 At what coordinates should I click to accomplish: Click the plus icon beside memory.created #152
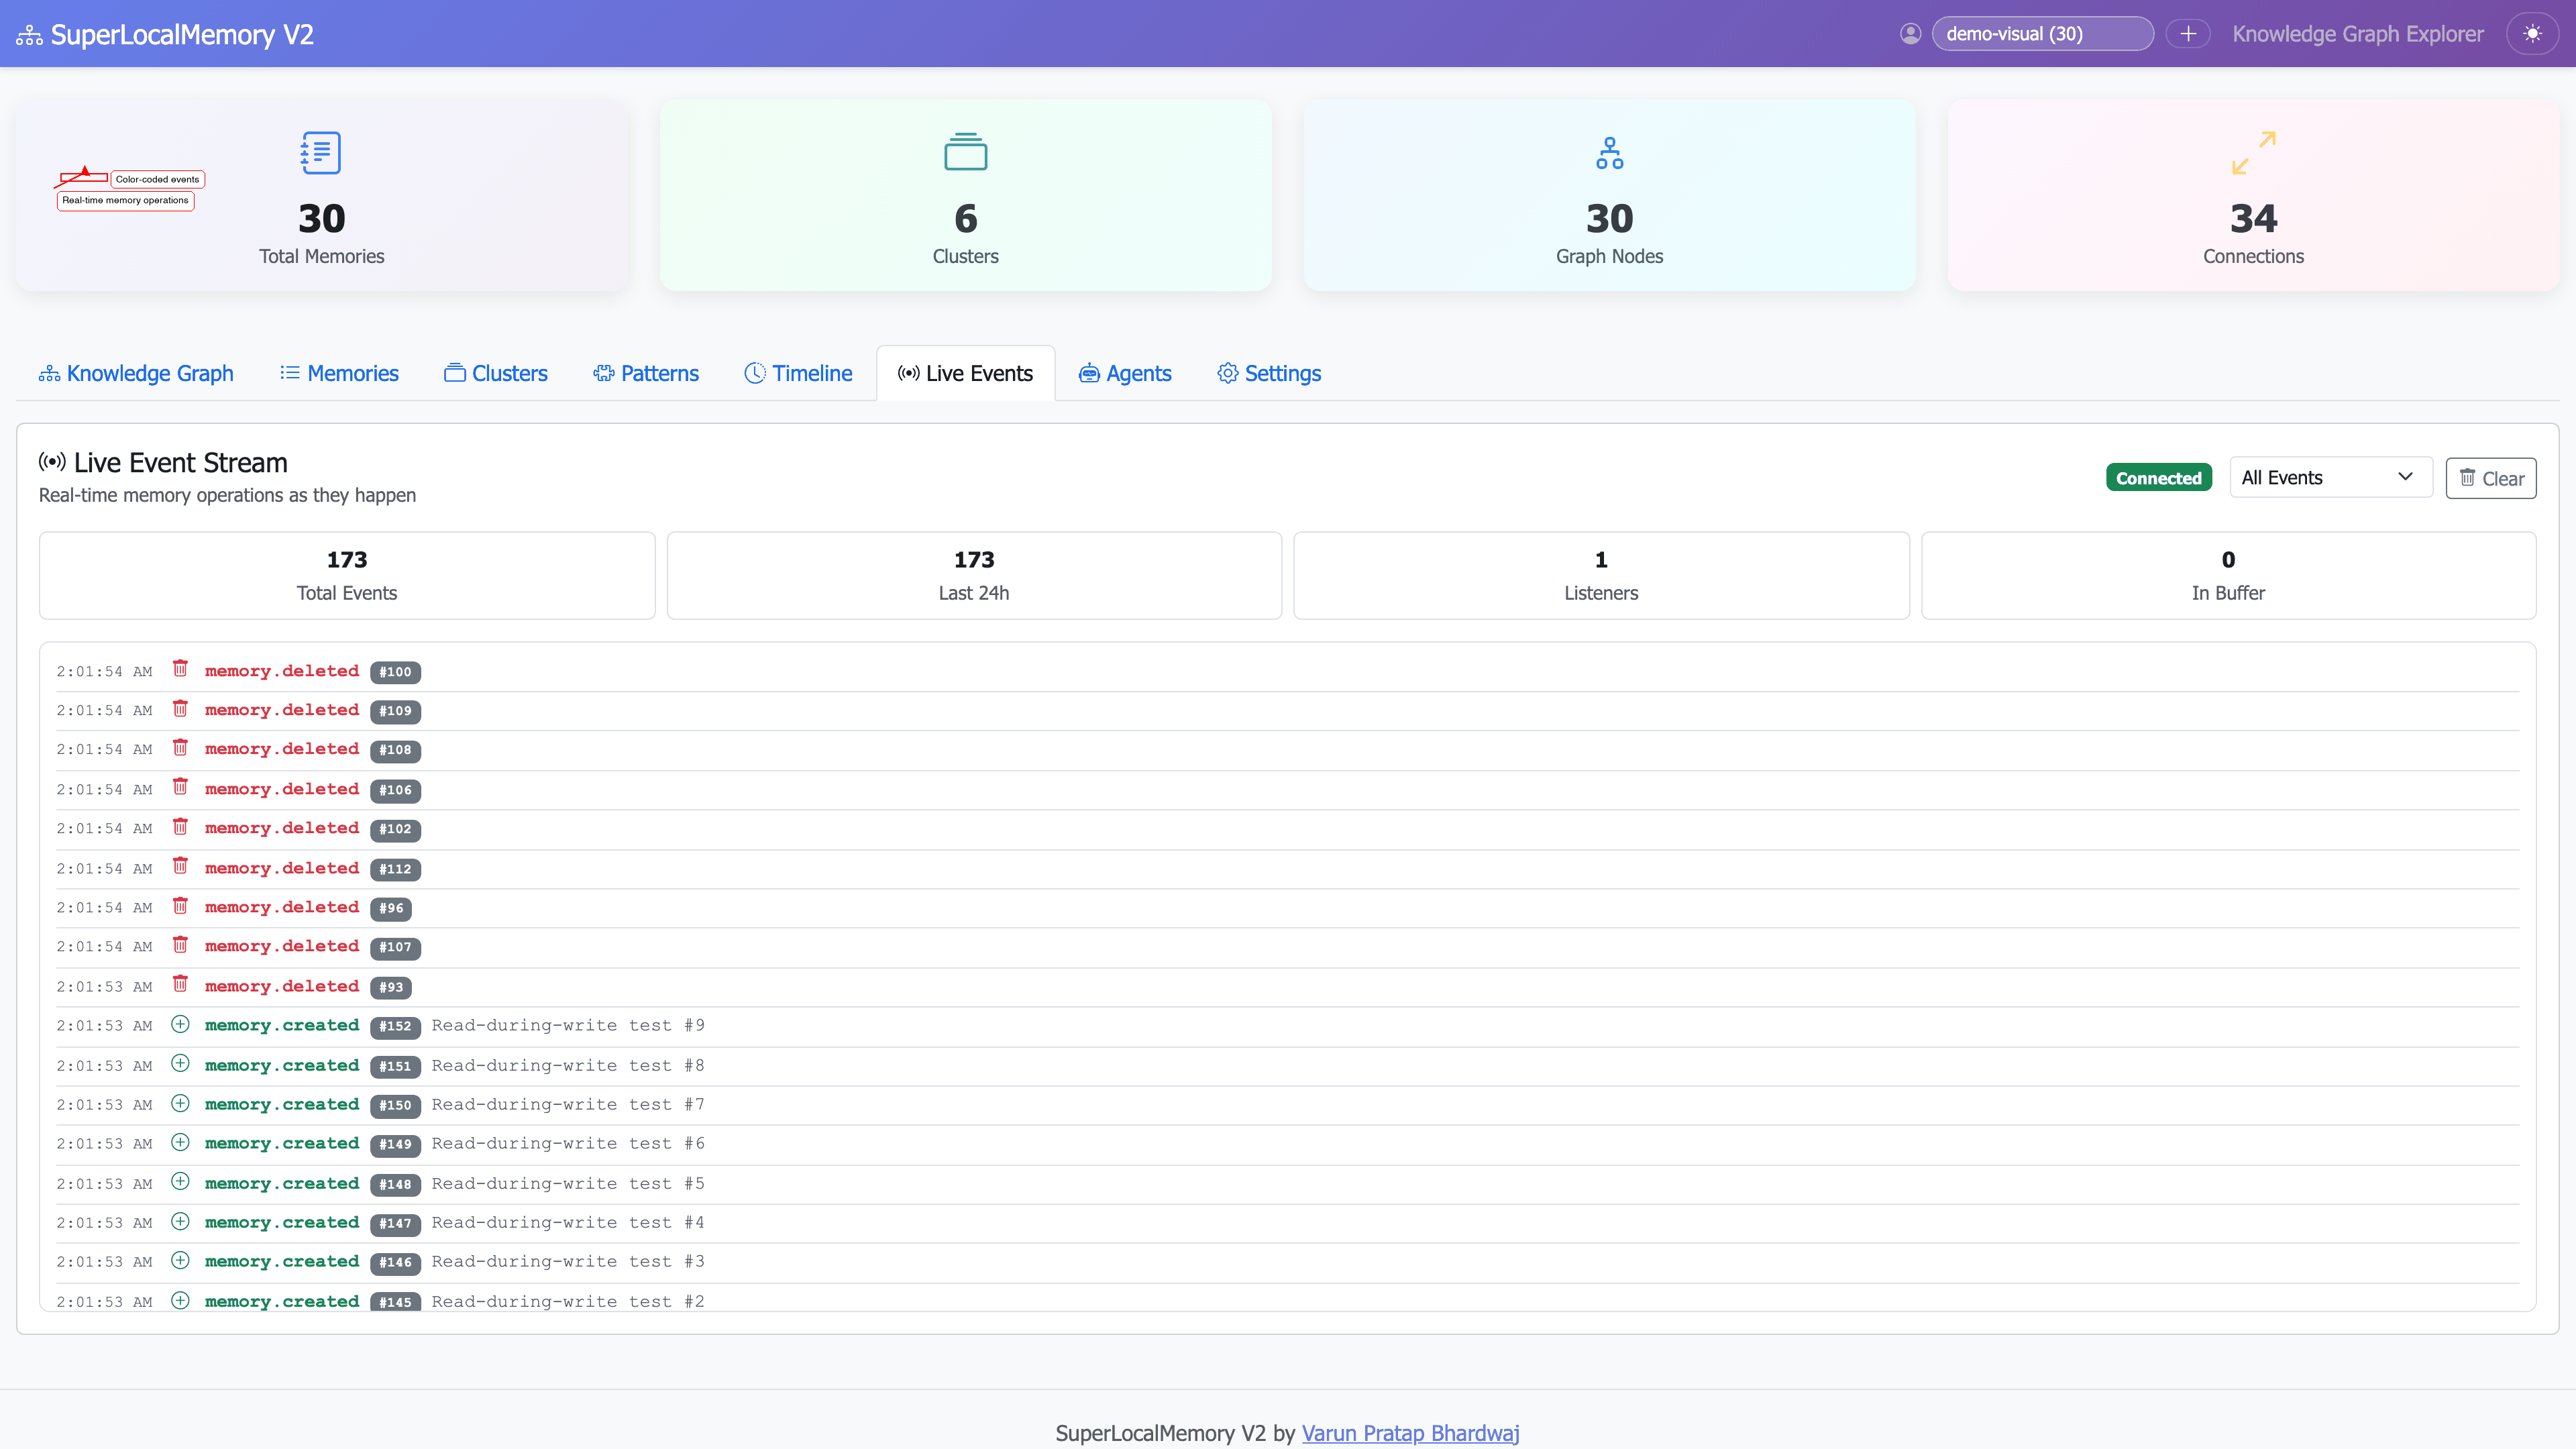(181, 1024)
